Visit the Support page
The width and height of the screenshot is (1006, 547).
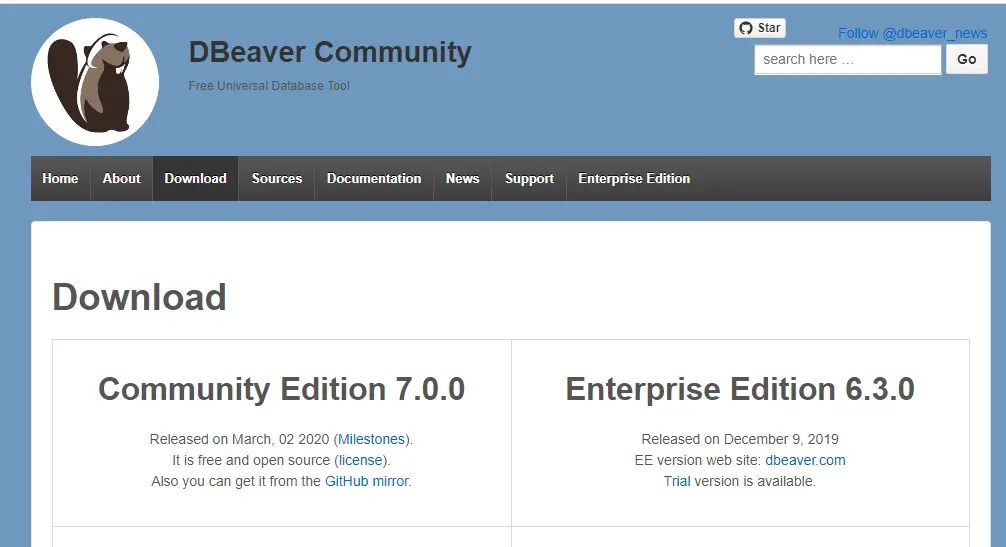click(x=529, y=178)
